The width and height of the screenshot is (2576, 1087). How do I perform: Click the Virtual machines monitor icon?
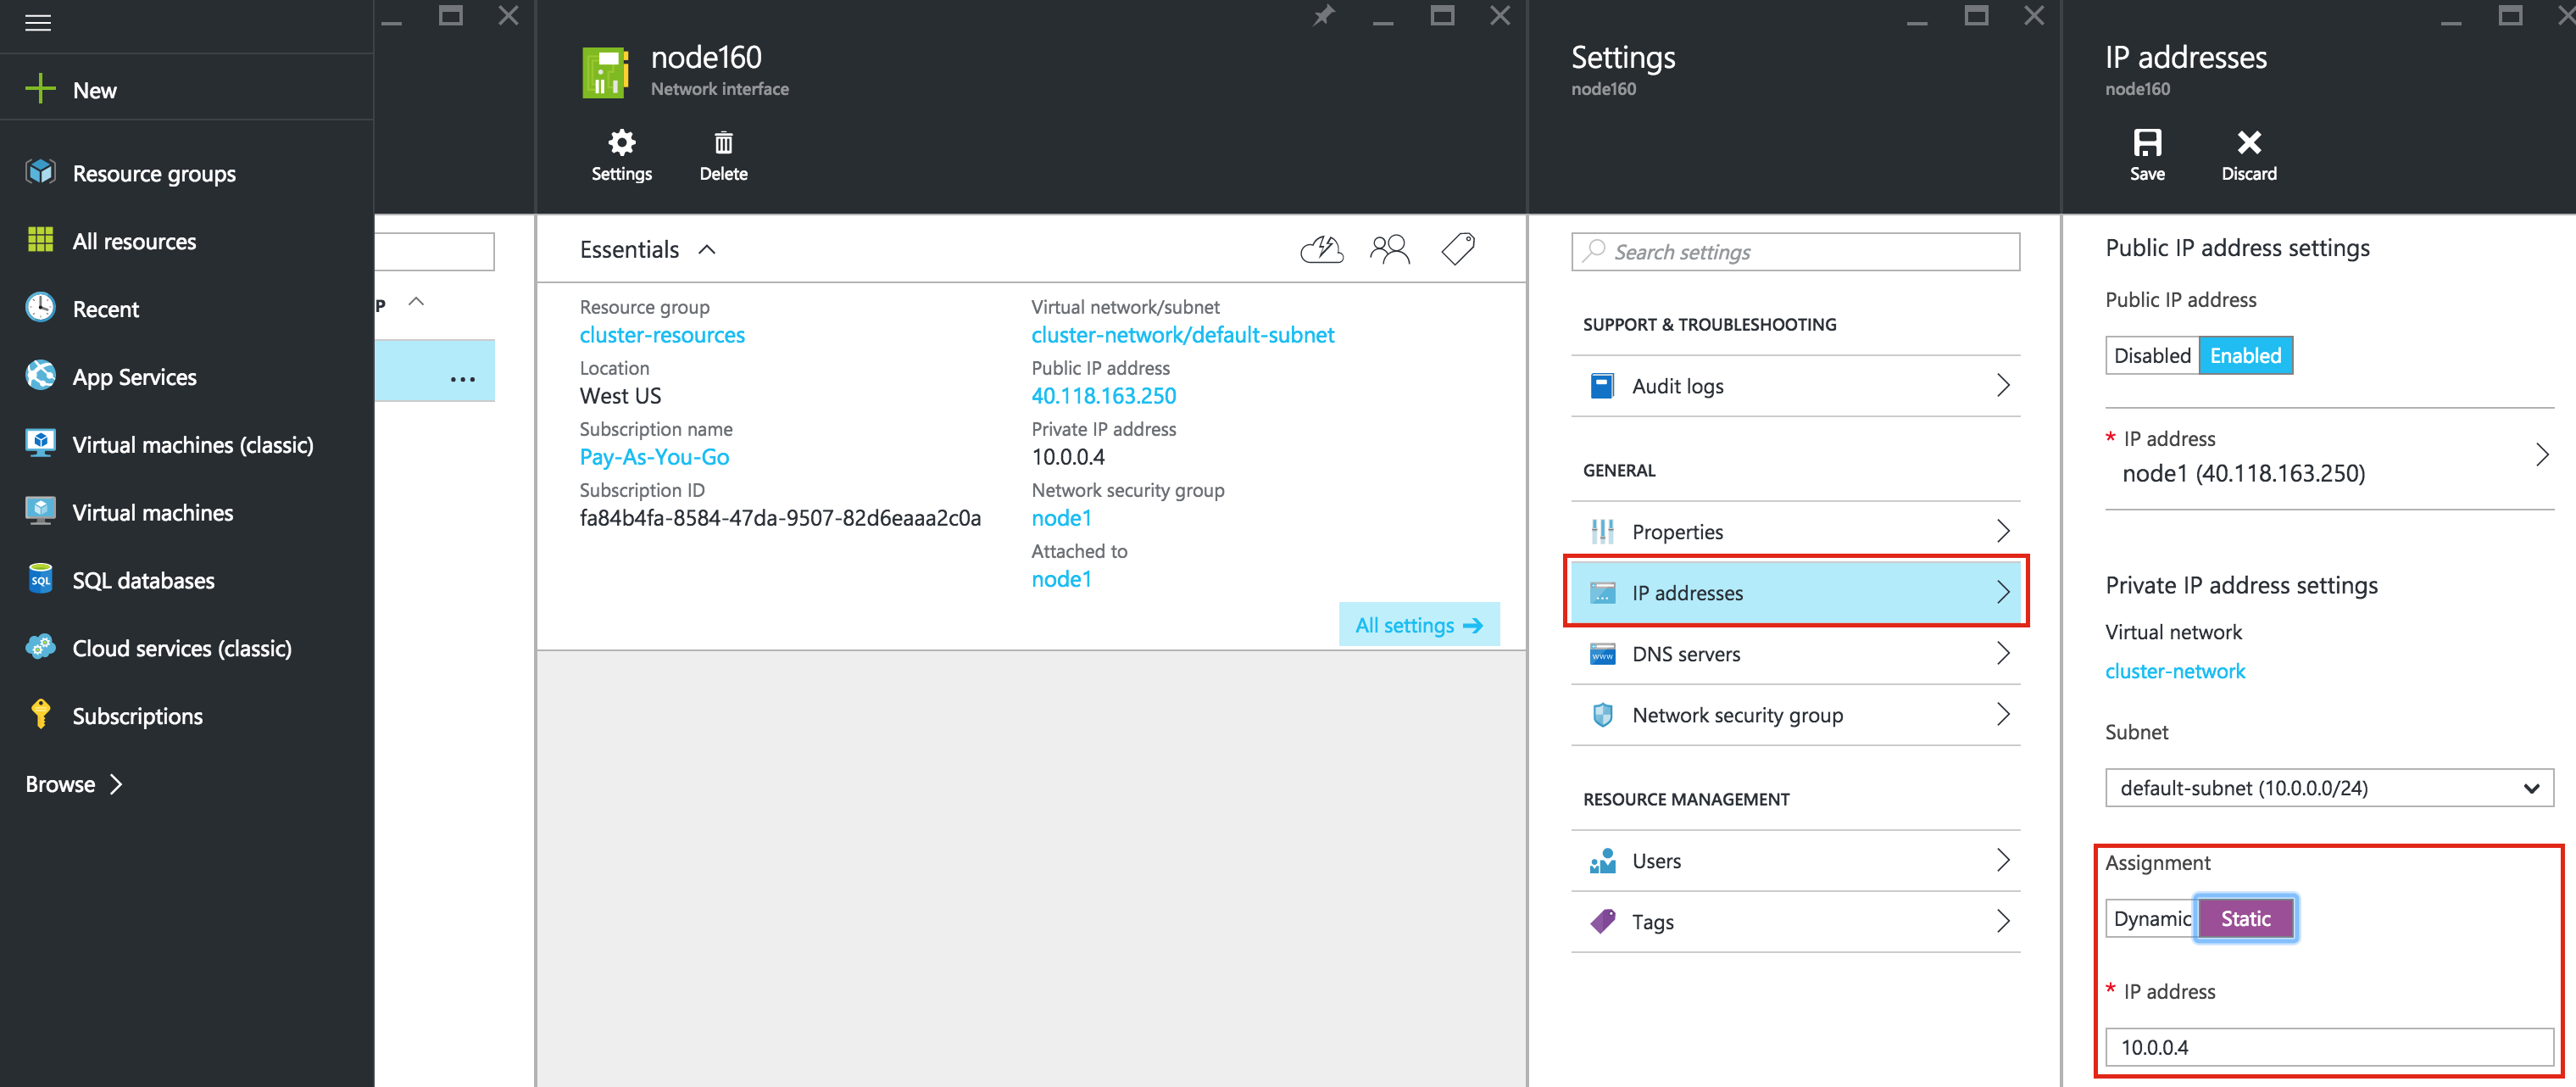click(40, 511)
